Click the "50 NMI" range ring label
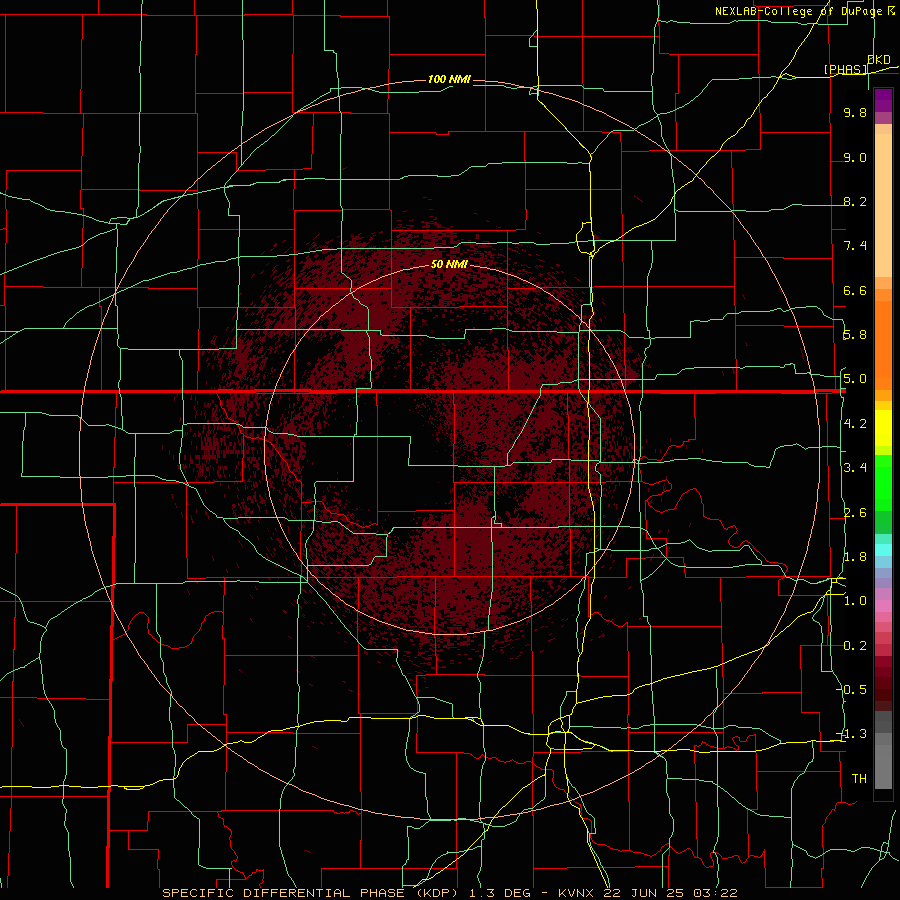 (x=449, y=264)
